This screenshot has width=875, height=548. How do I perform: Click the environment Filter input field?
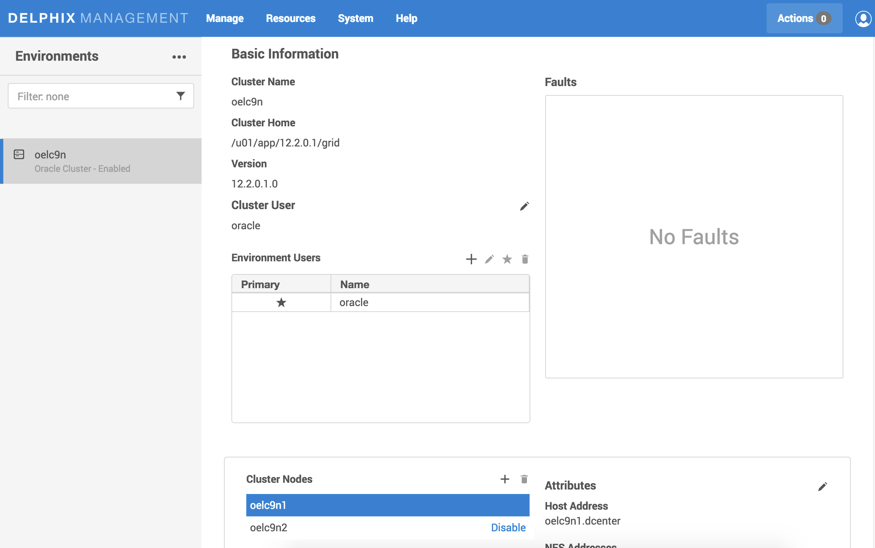coord(90,96)
